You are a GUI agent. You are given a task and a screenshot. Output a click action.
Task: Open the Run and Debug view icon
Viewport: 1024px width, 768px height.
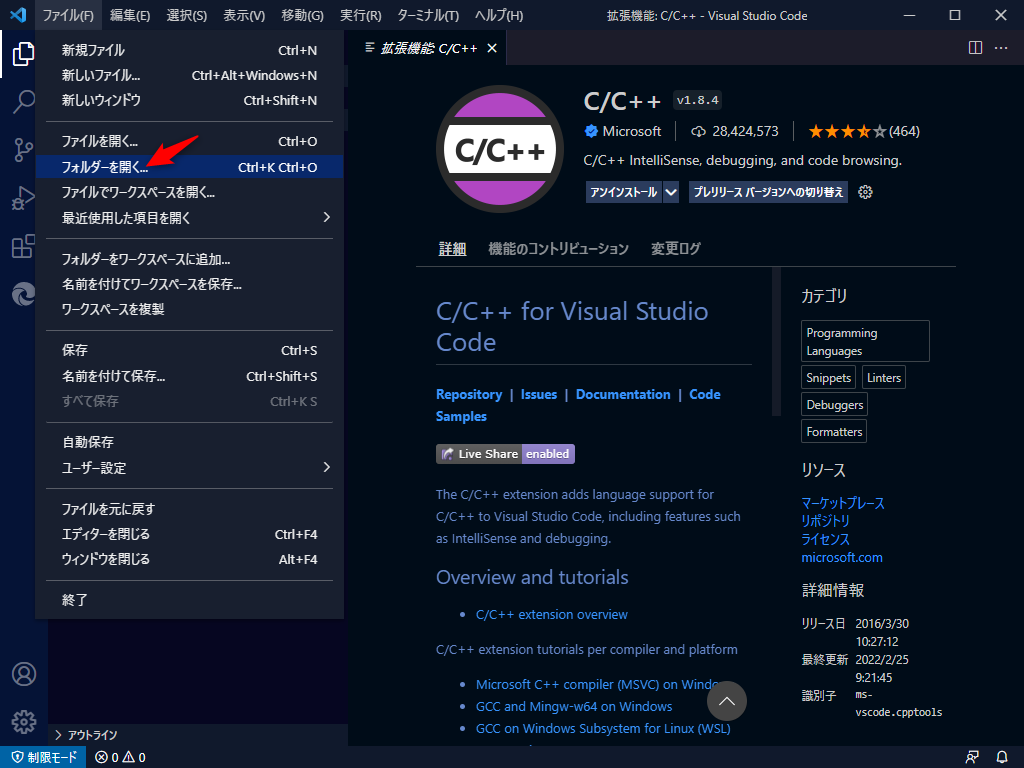24,198
